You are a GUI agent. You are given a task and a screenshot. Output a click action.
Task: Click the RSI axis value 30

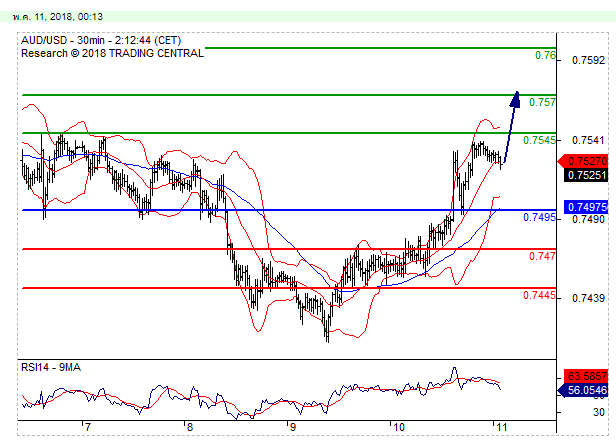point(599,412)
